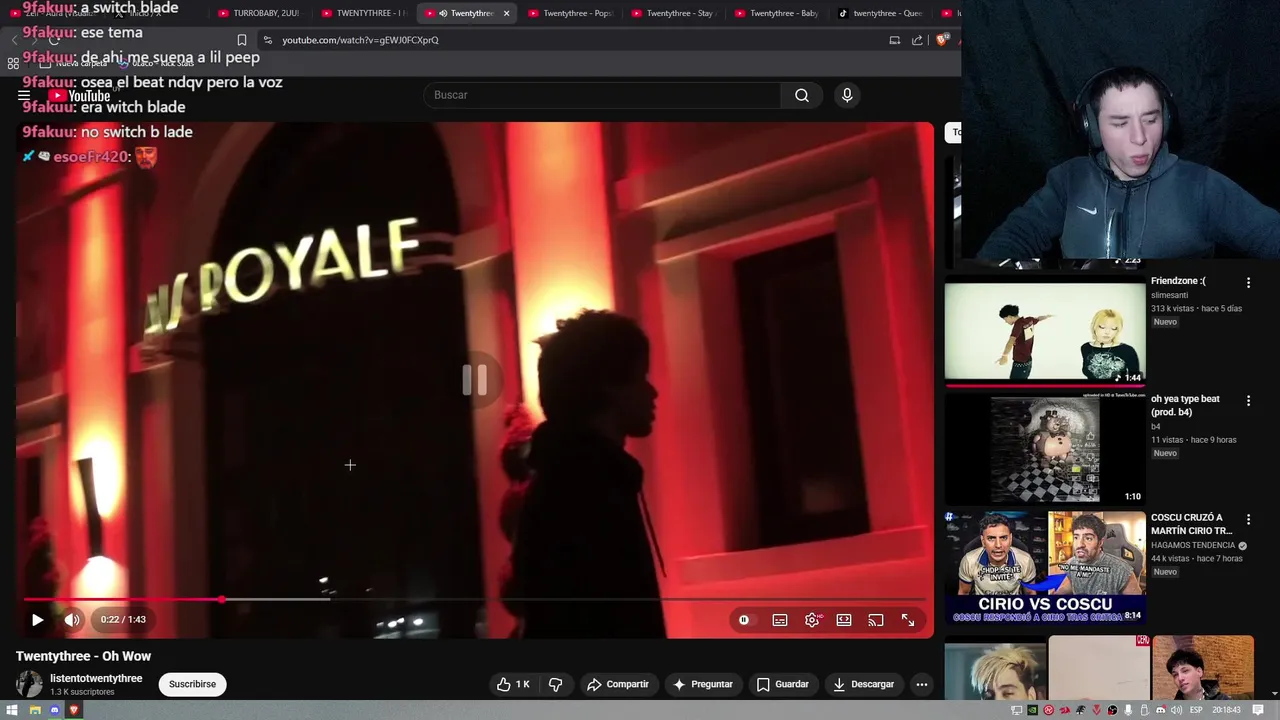Focus the Buscar search field
The height and width of the screenshot is (720, 1280).
tap(602, 95)
